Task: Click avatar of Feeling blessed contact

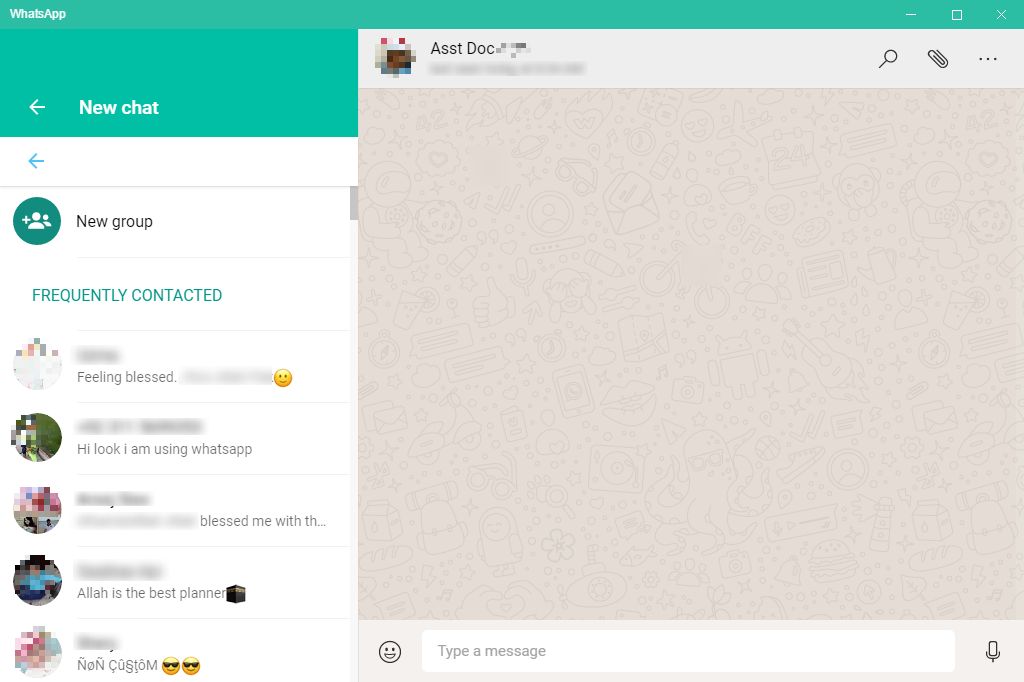Action: pyautogui.click(x=37, y=365)
